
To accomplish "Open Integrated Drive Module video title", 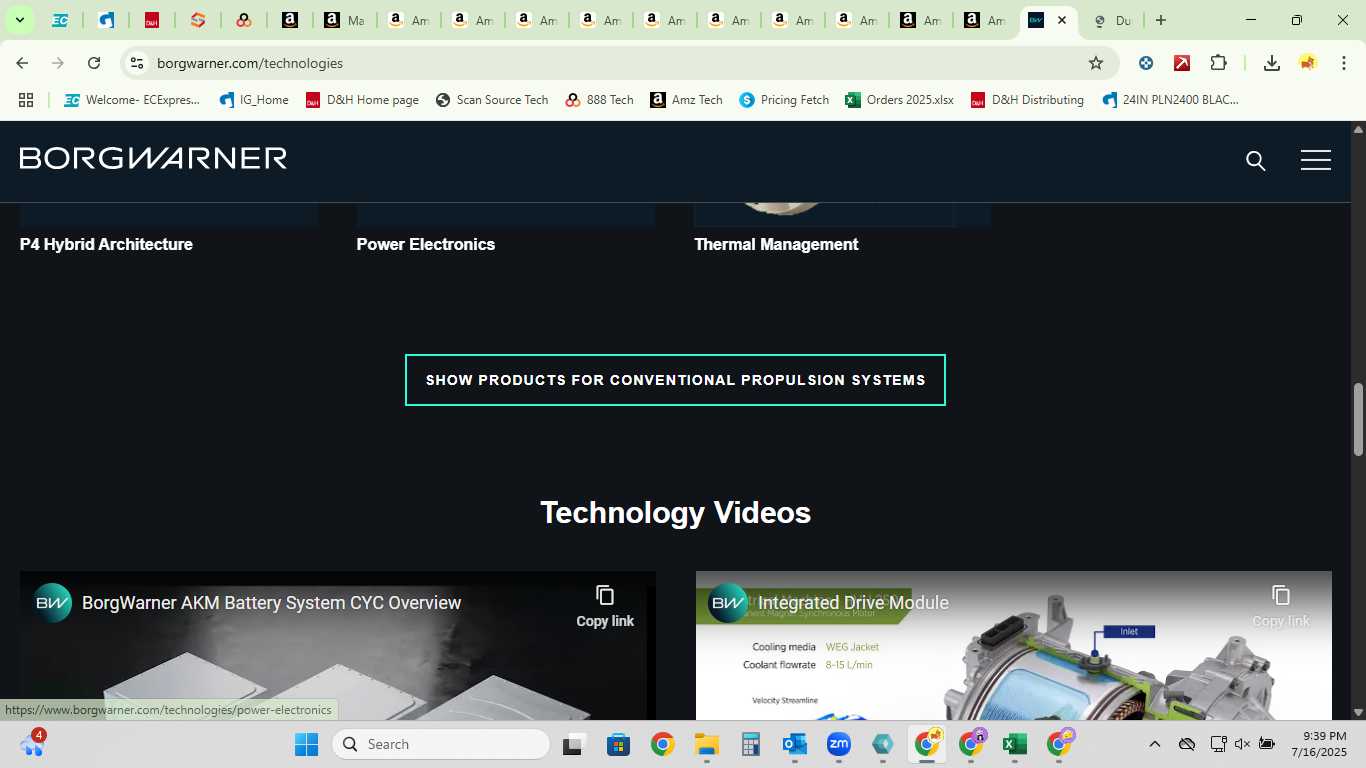I will coord(853,603).
